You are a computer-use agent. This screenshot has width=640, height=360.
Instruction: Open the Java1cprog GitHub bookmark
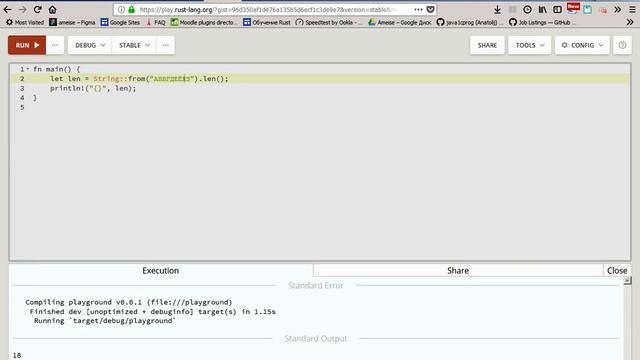(x=469, y=22)
